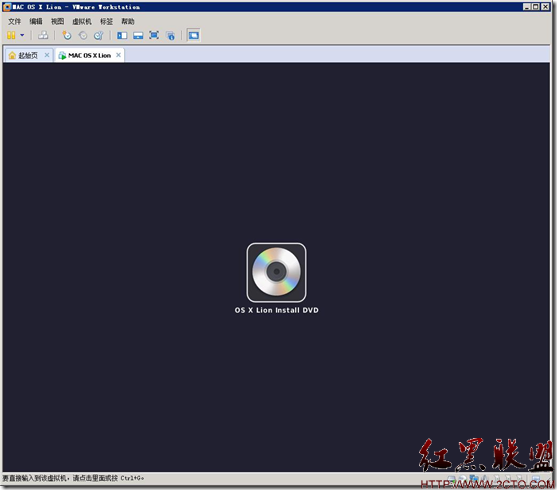Click the VMware Workstation title bar icon

click(x=7, y=7)
